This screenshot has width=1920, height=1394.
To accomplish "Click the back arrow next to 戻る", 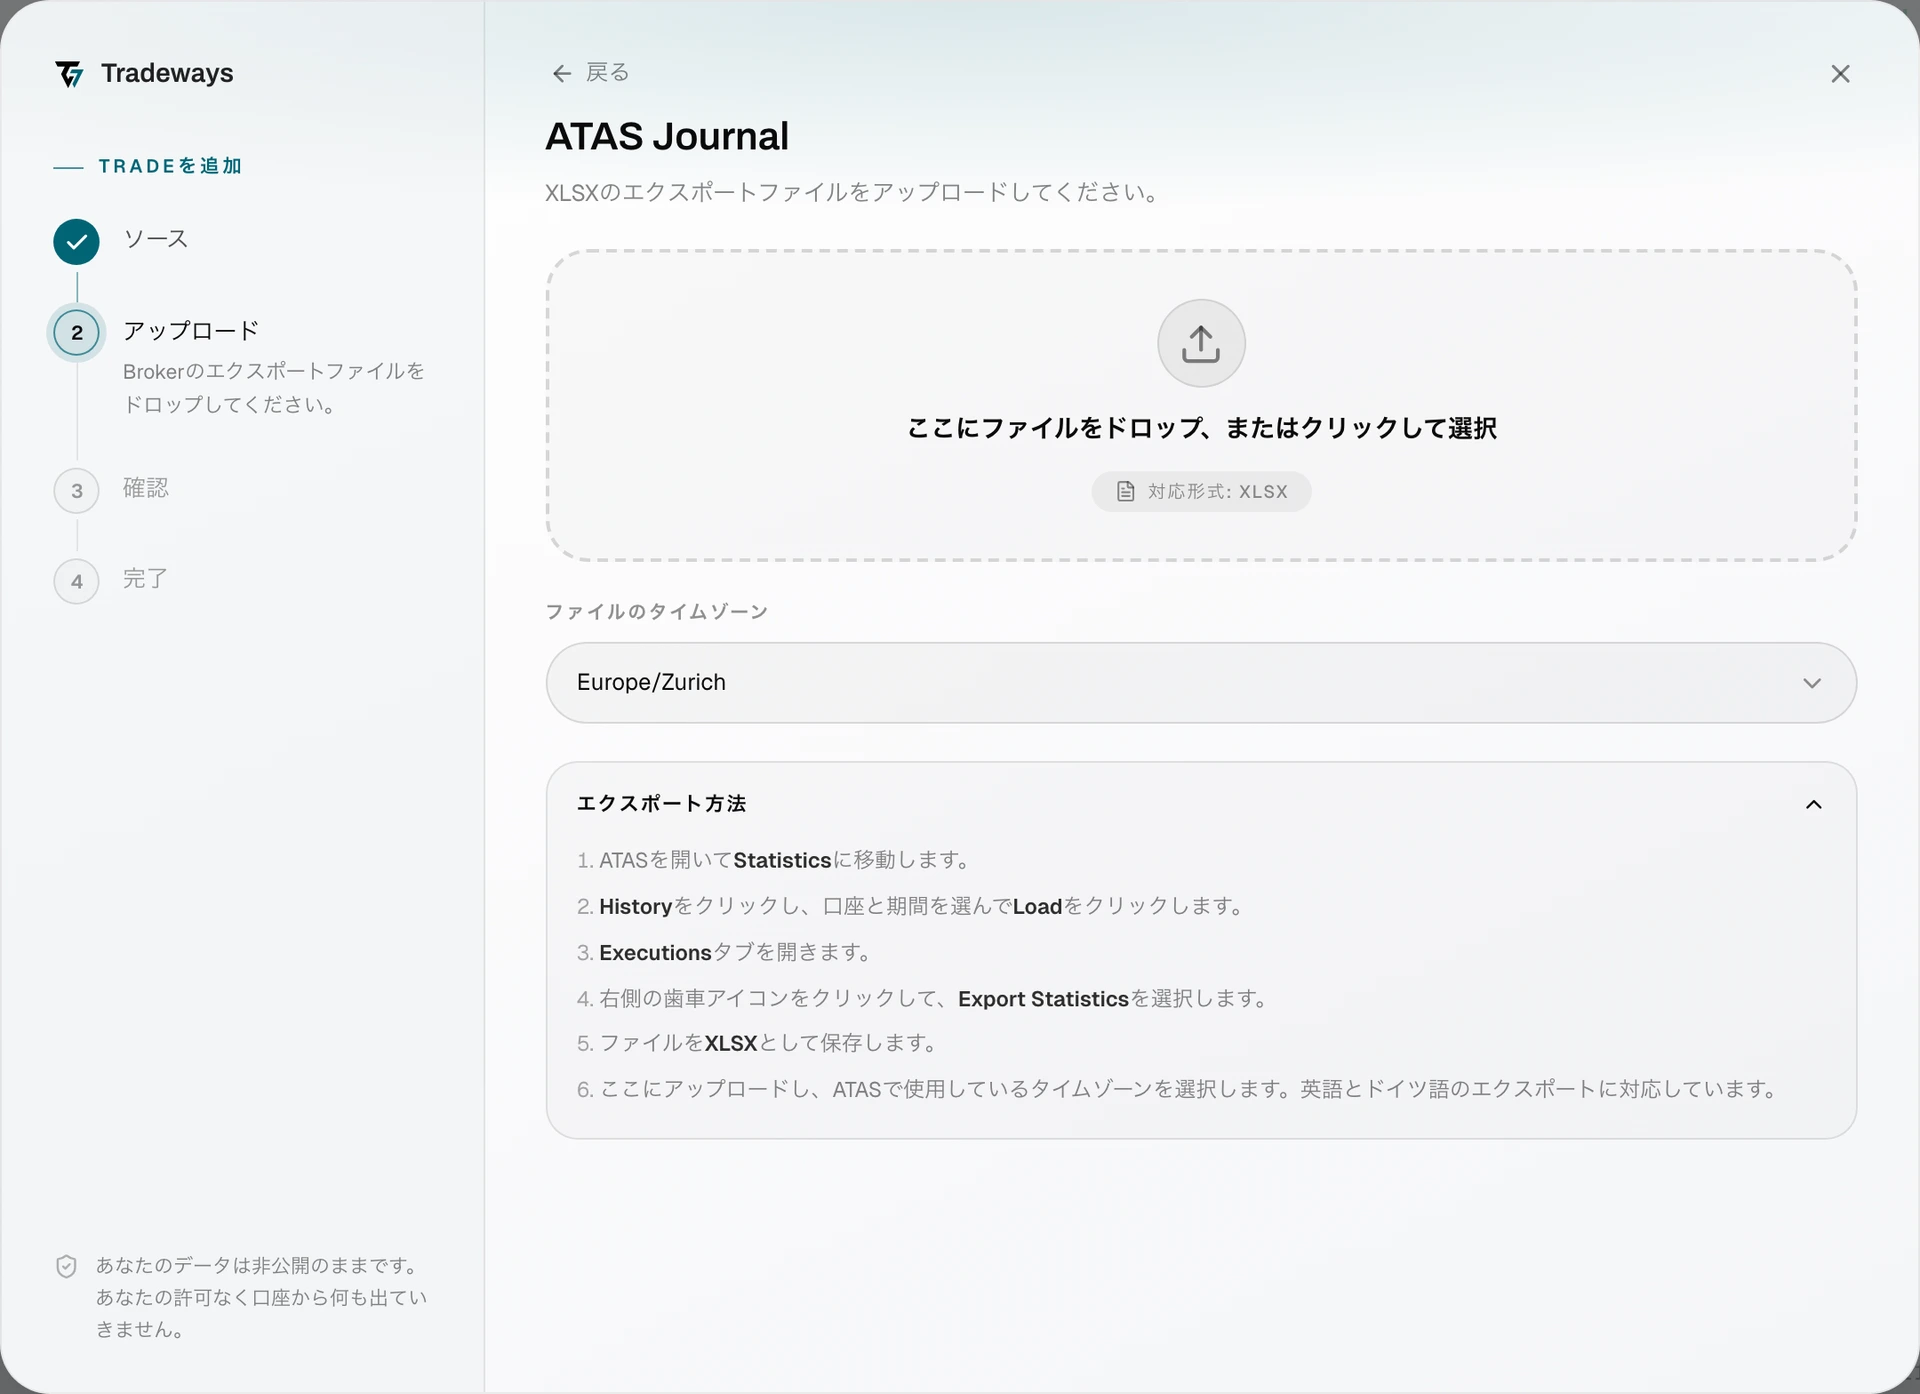I will coord(562,73).
